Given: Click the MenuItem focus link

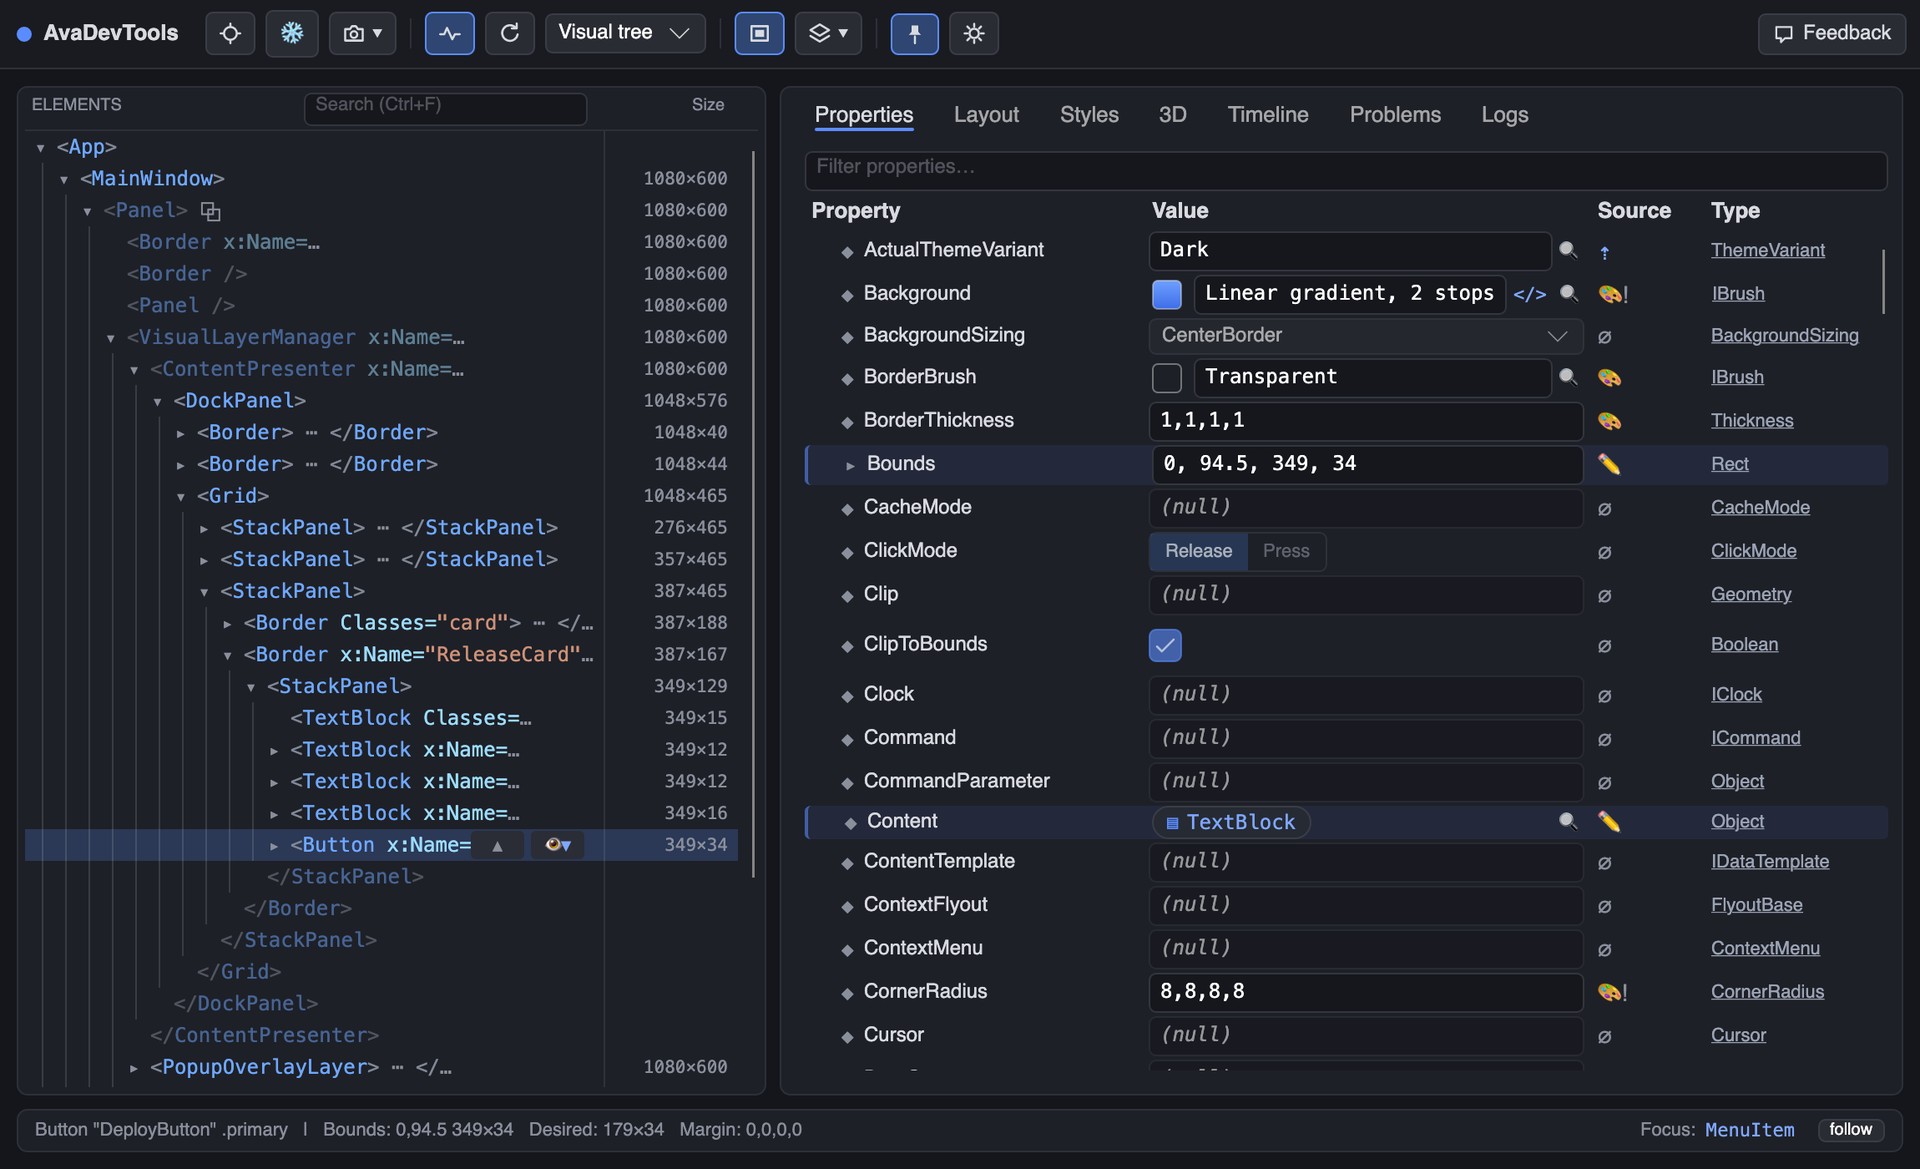Looking at the screenshot, I should (x=1749, y=1130).
